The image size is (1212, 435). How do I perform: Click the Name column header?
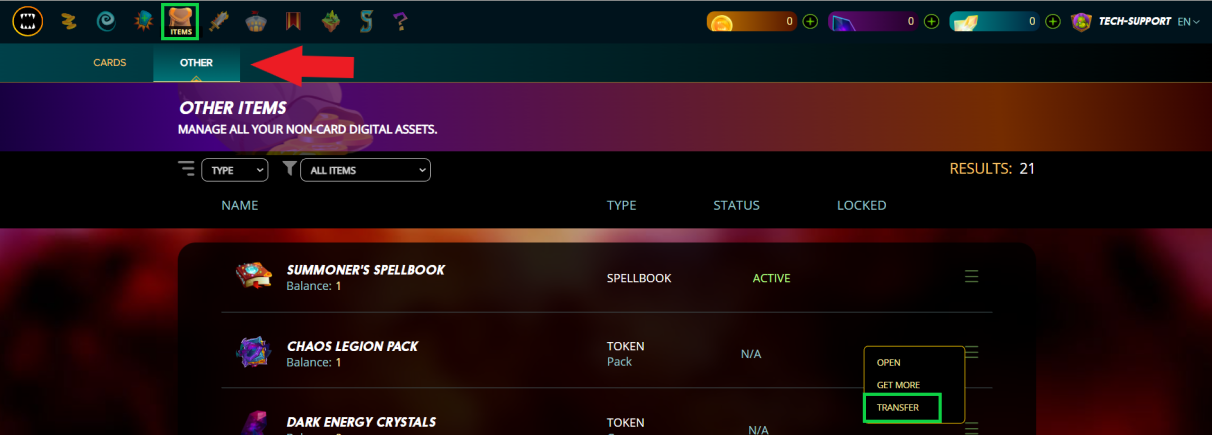coord(240,205)
